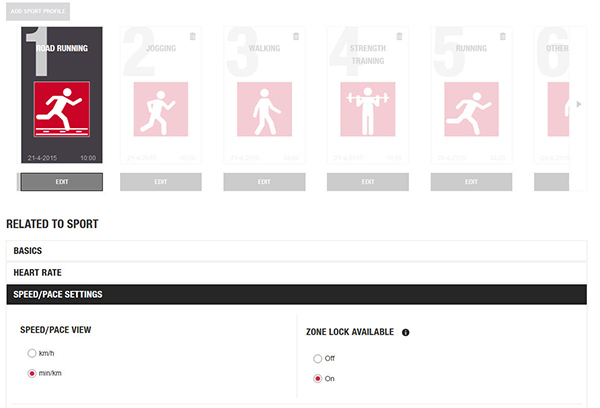The image size is (600, 408).
Task: Select the Jogging sport profile icon
Action: [160, 109]
